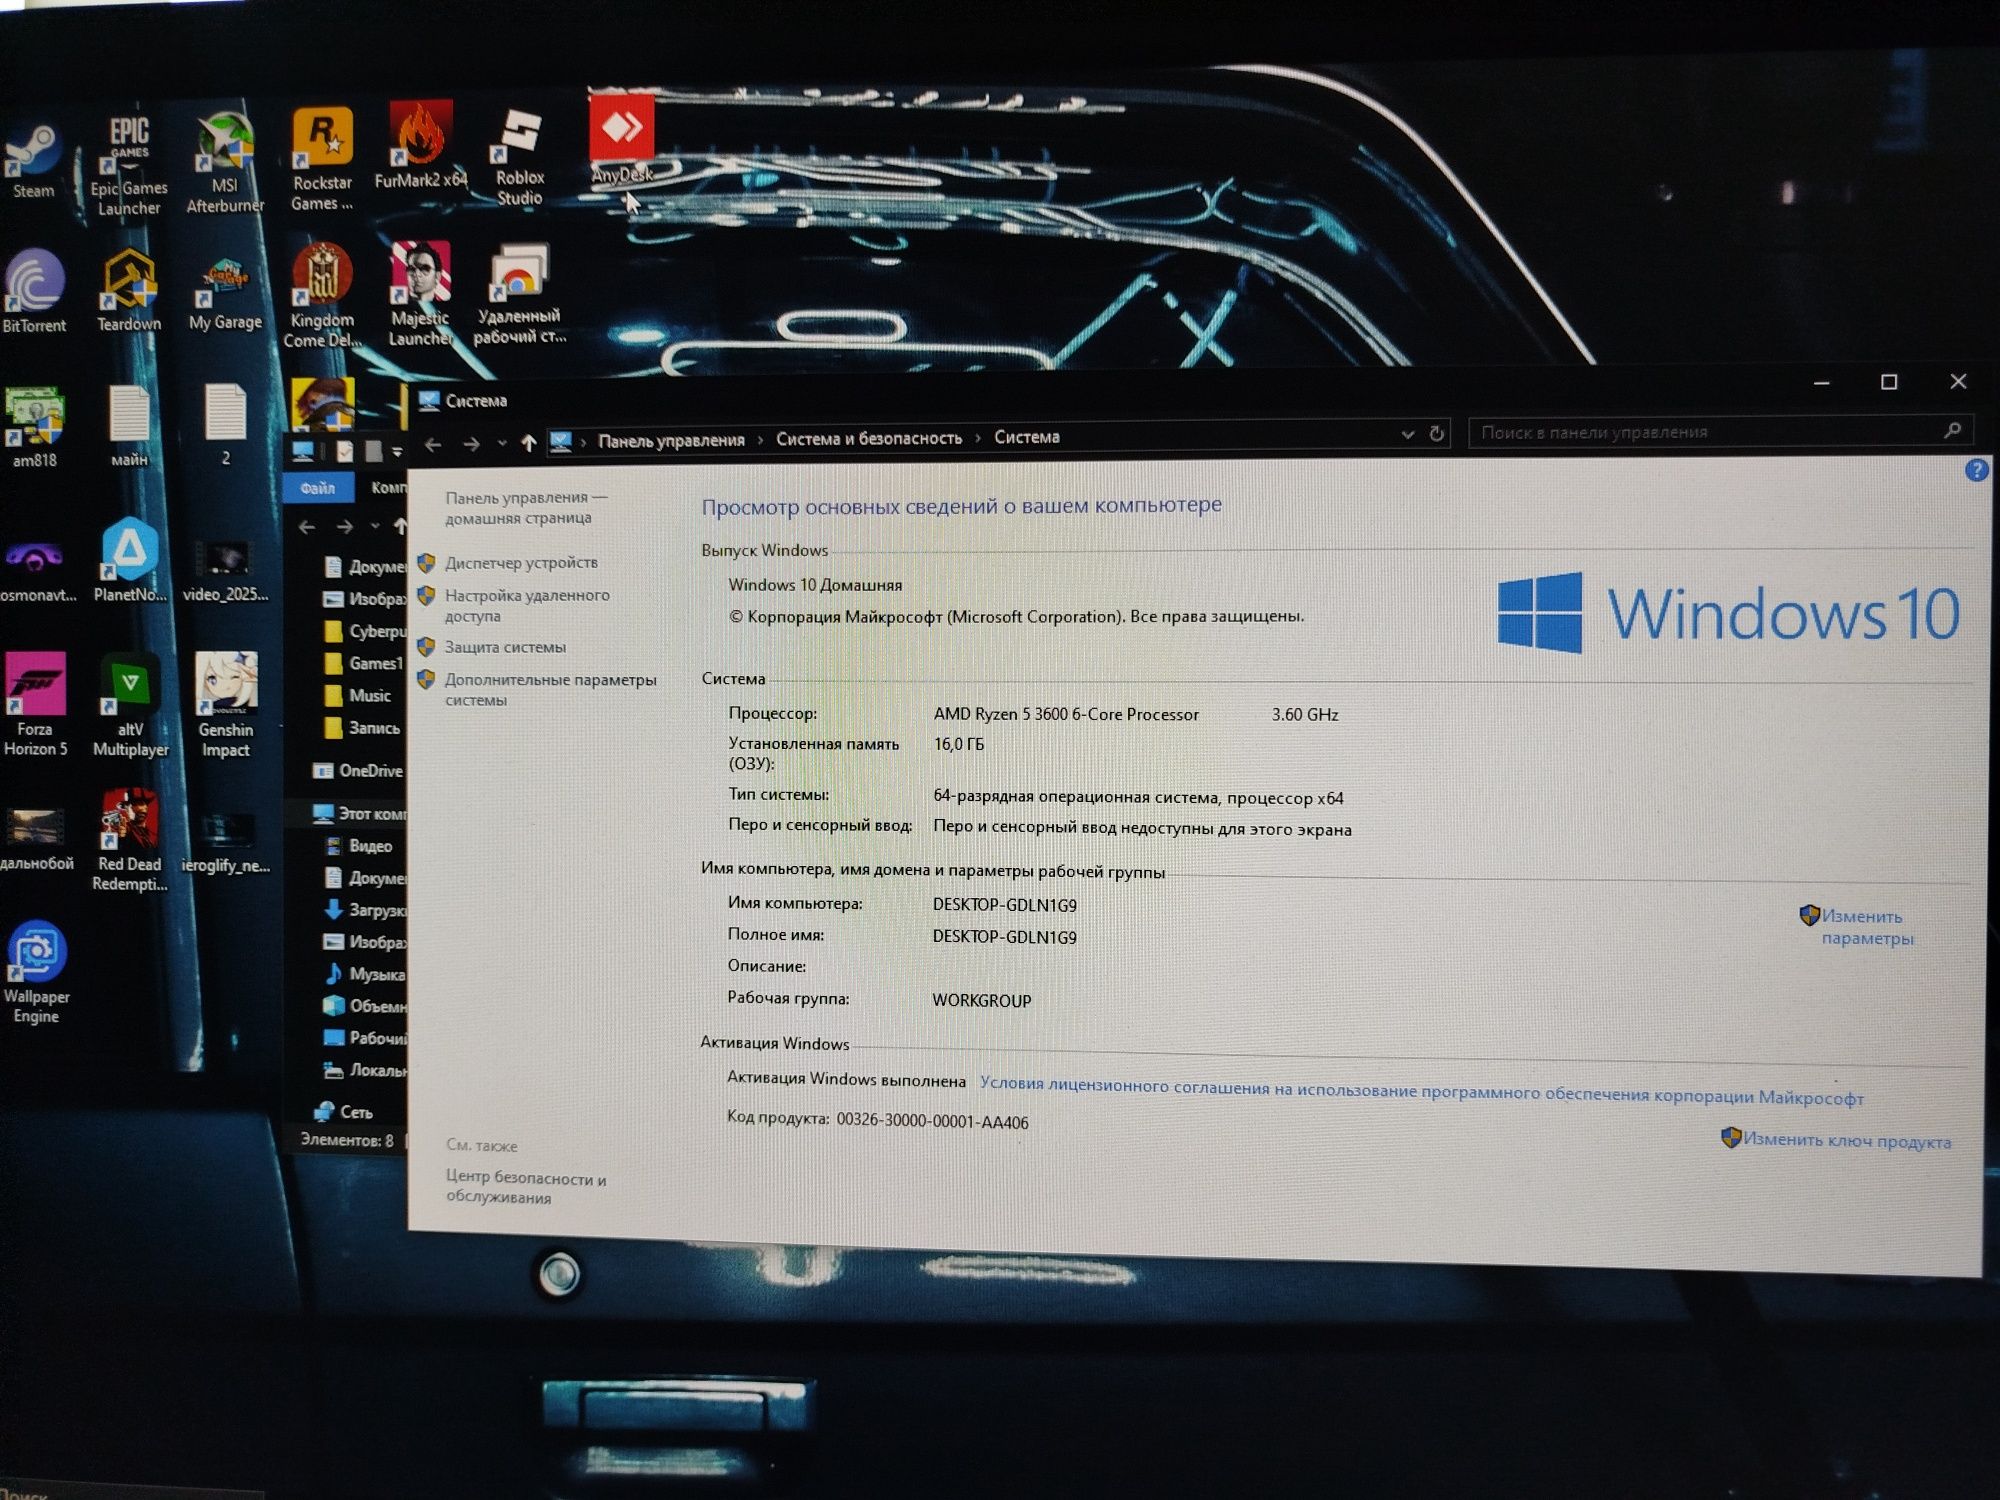Open help button in System window
2000x1500 pixels.
(x=1976, y=469)
